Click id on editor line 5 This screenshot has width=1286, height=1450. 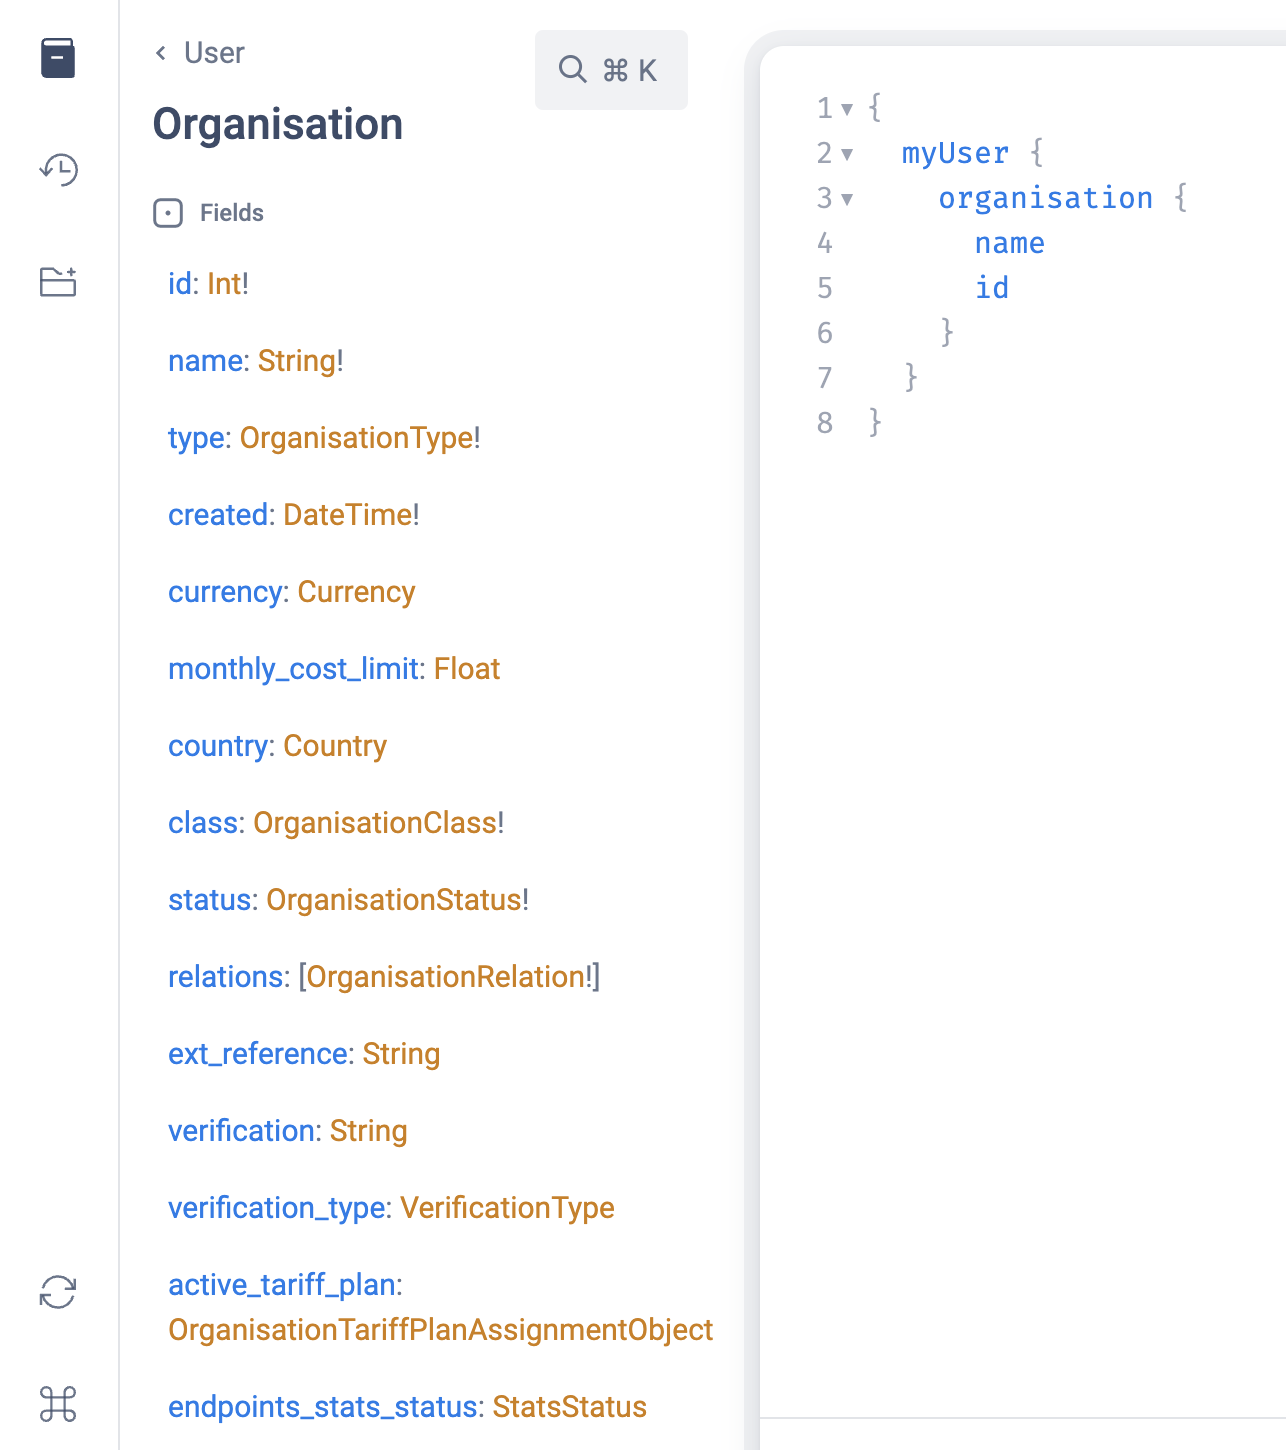coord(992,289)
